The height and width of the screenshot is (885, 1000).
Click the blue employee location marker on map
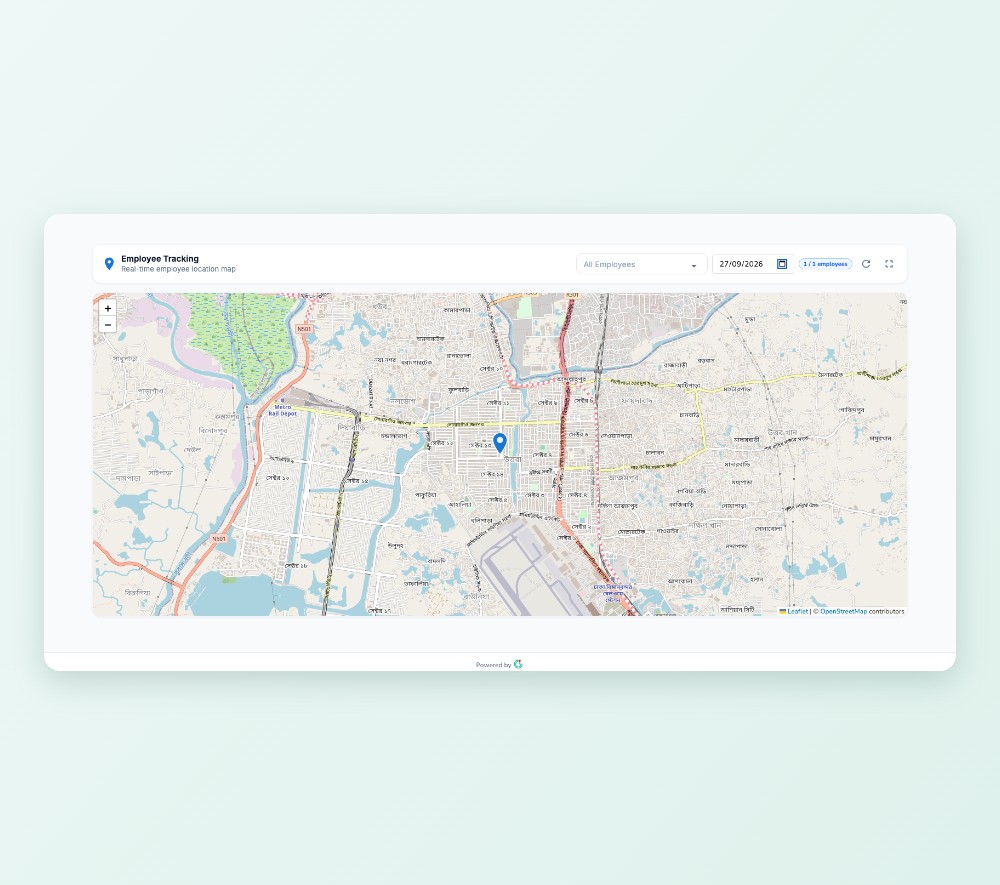click(500, 442)
